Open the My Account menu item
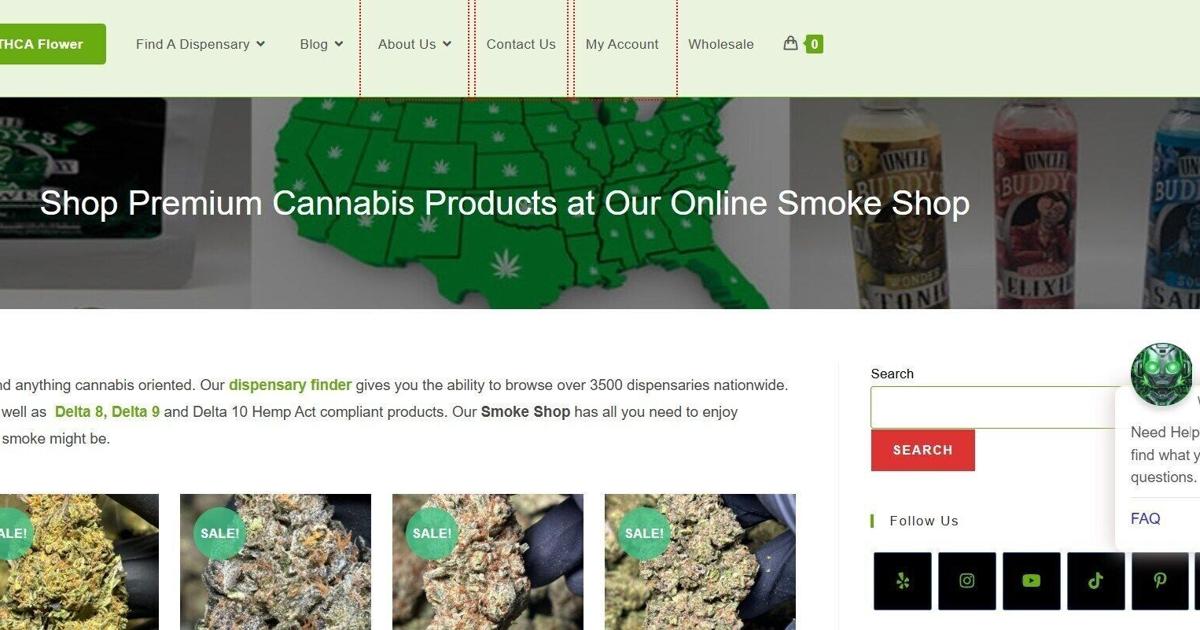 click(x=622, y=44)
